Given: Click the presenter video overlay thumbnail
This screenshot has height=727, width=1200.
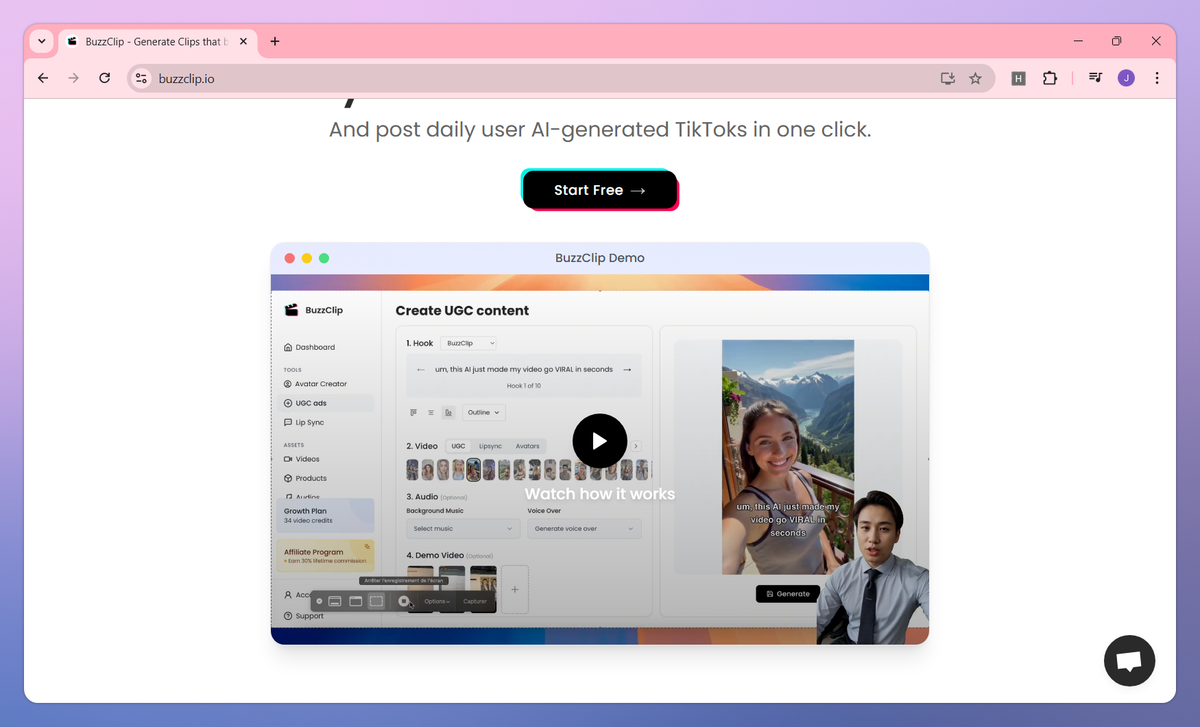Looking at the screenshot, I should [872, 566].
